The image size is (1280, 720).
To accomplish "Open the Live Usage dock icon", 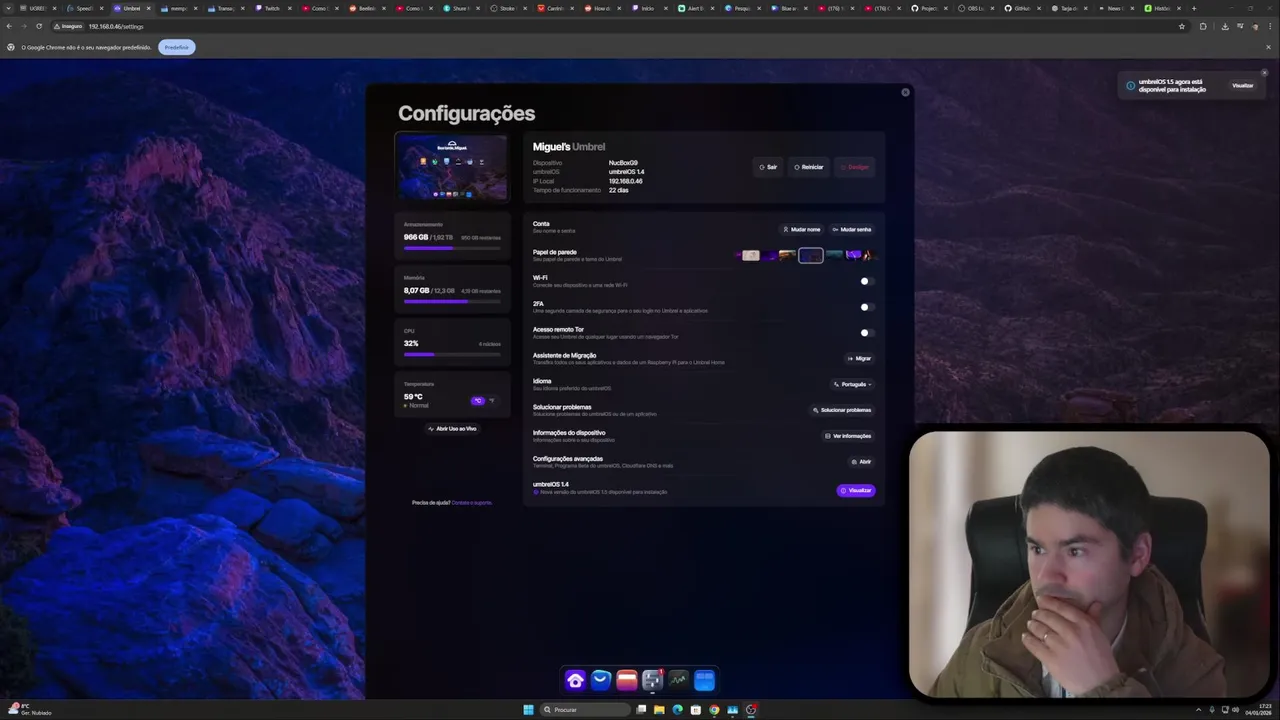I will coord(678,681).
